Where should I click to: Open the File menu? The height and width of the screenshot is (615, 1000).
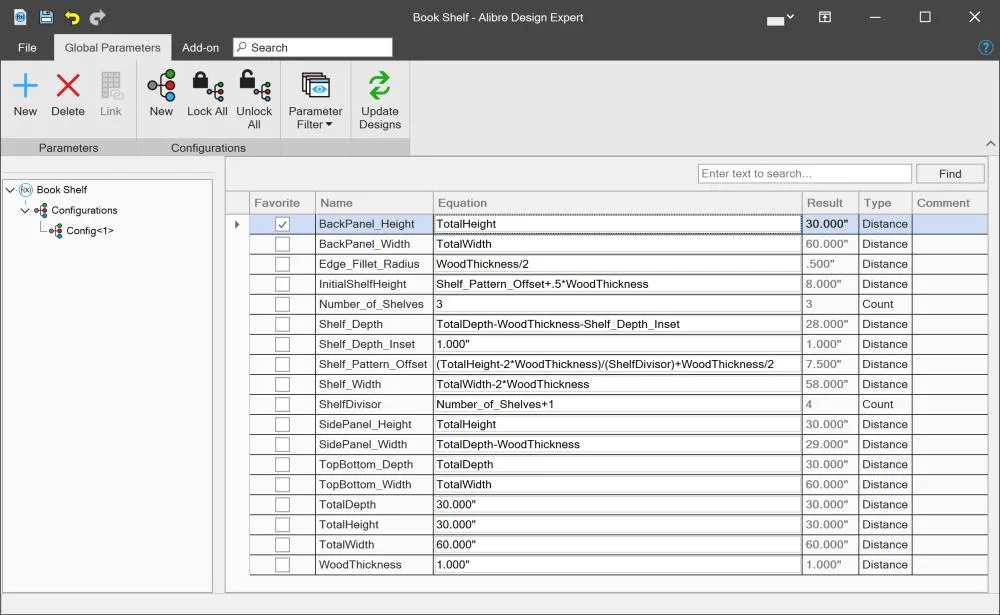[x=27, y=47]
